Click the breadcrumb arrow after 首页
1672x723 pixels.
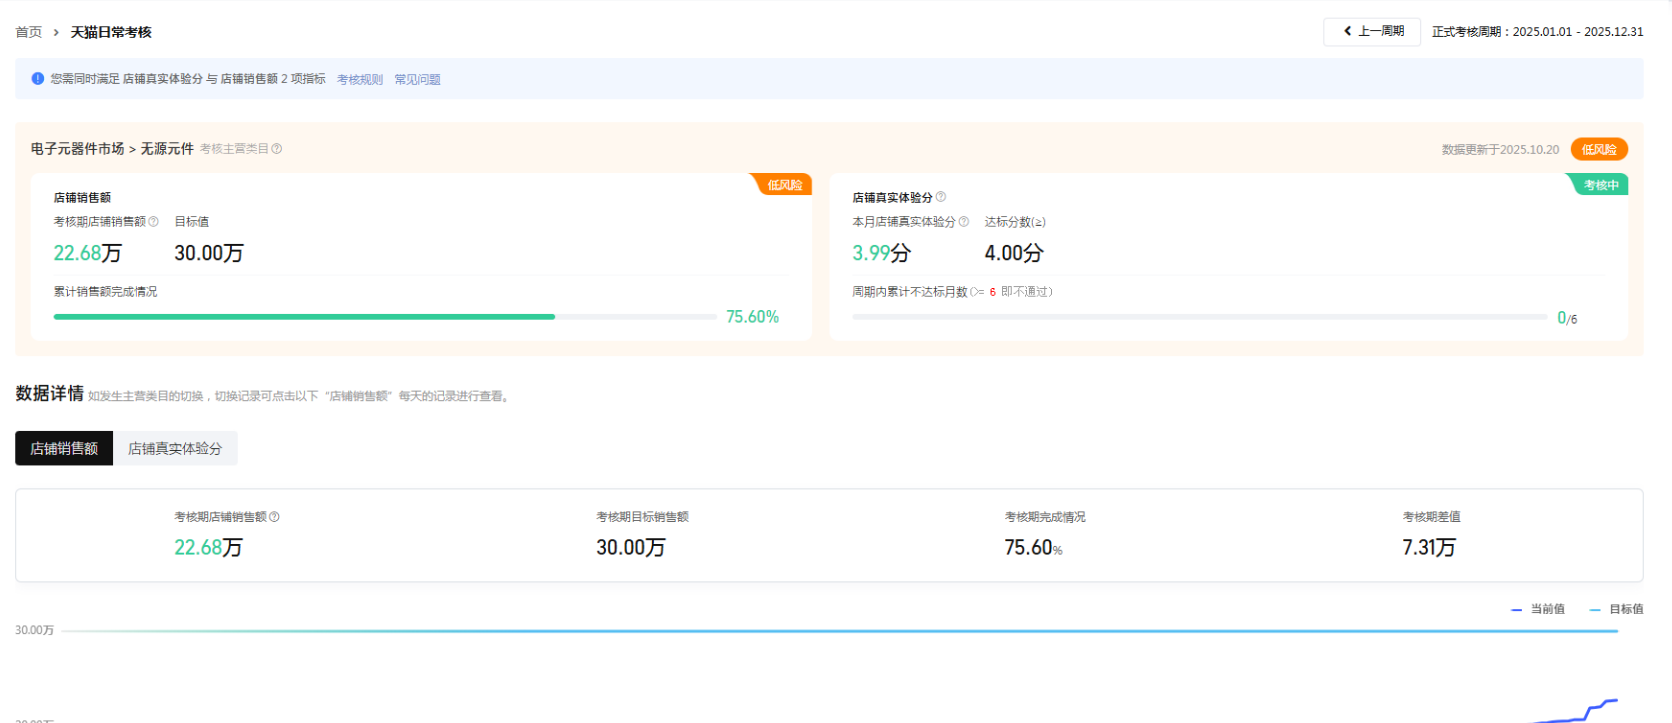[x=56, y=33]
